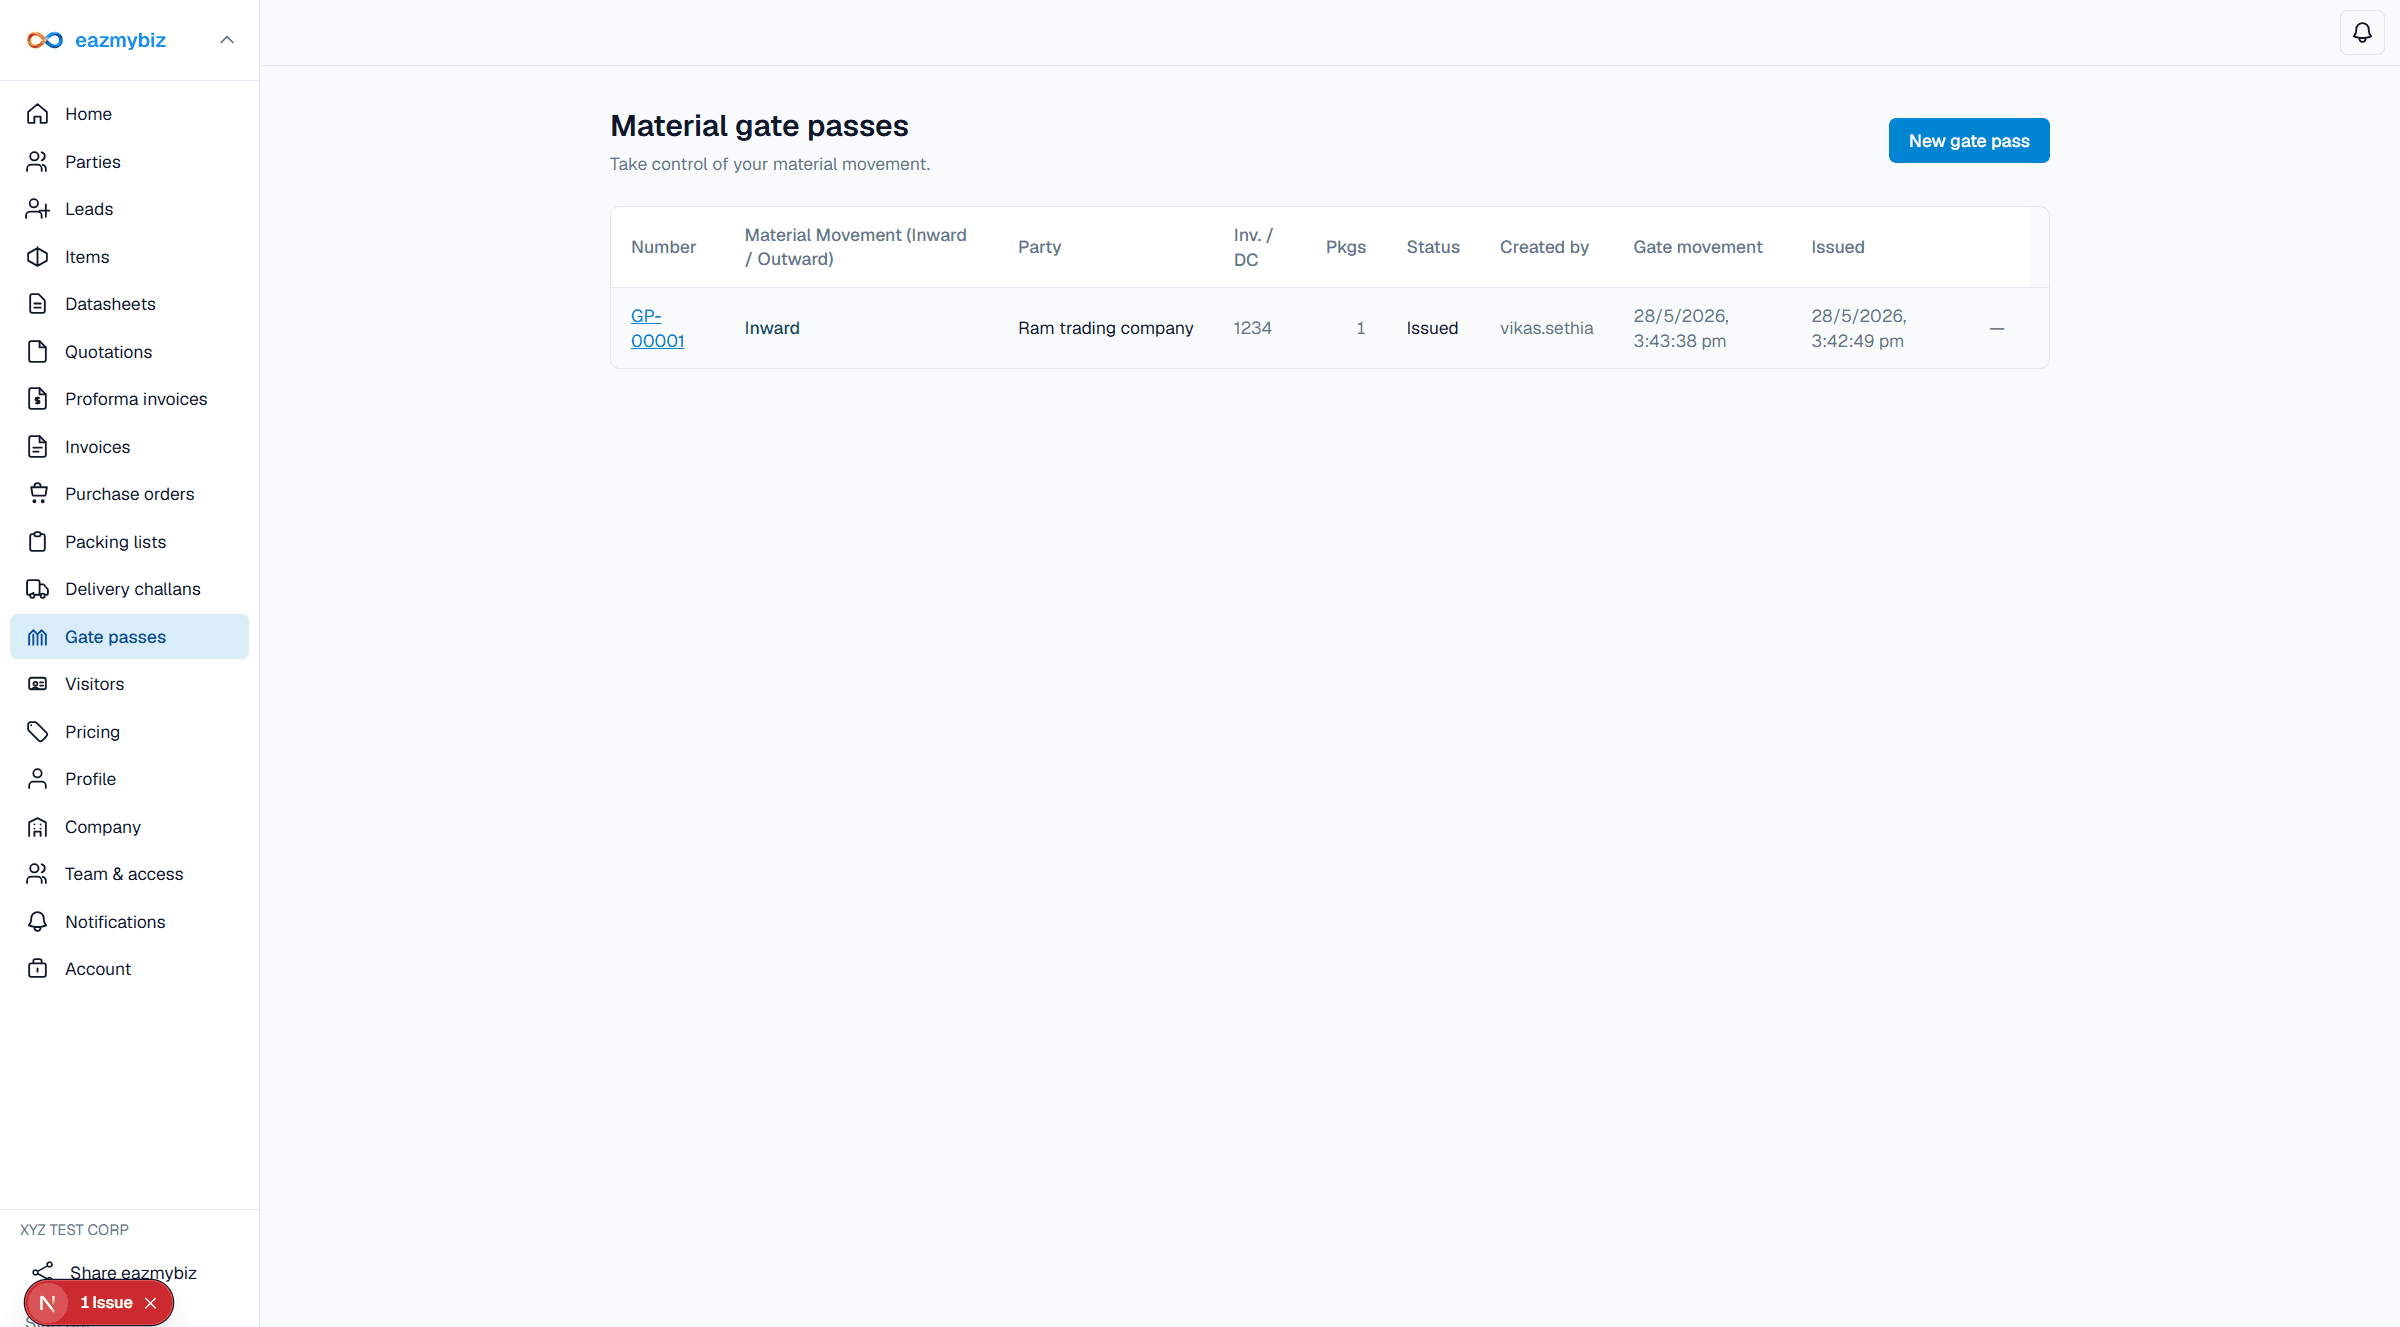Open the Parties section
Image resolution: width=2400 pixels, height=1327 pixels.
[129, 161]
